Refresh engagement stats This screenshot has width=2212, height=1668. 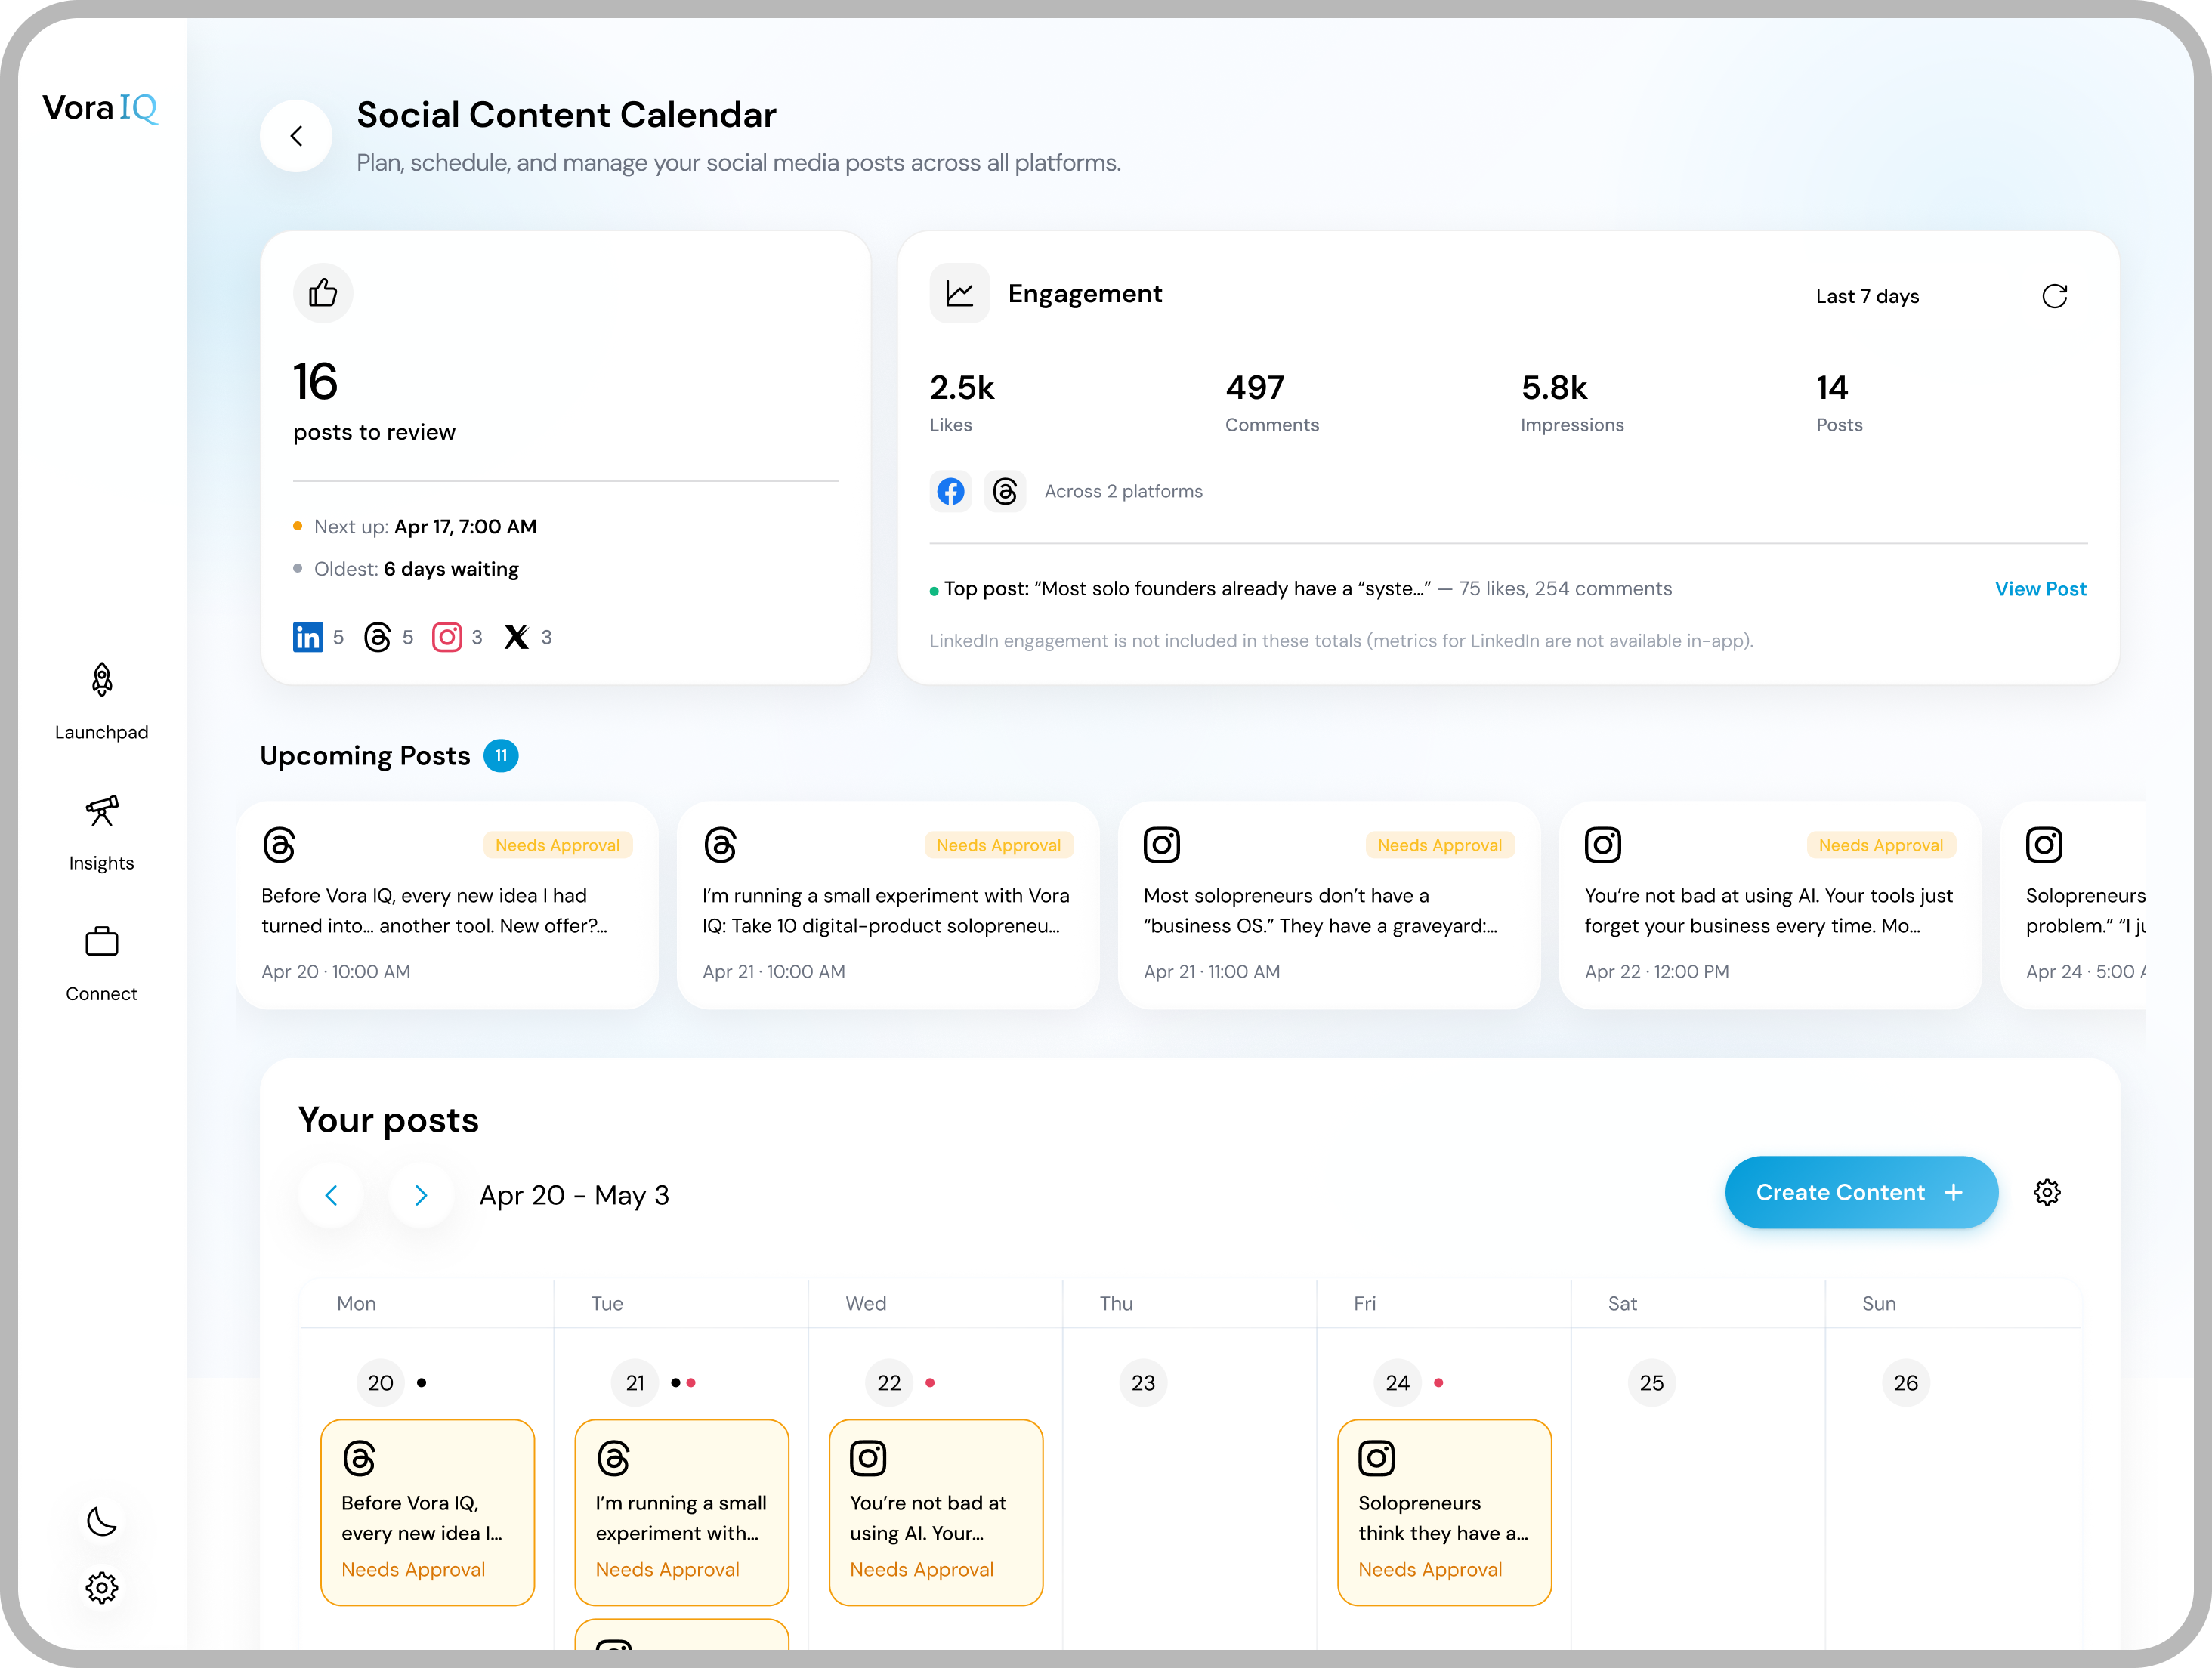tap(2054, 296)
